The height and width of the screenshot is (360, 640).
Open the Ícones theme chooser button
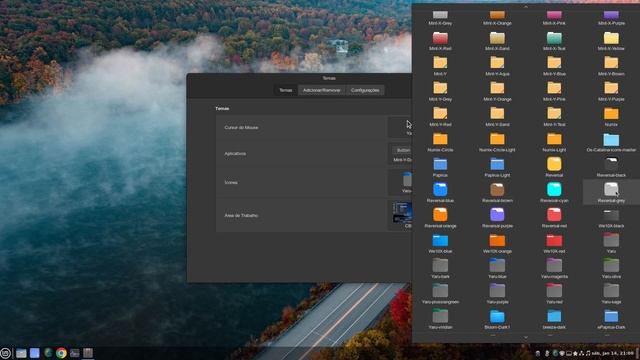tap(400, 182)
